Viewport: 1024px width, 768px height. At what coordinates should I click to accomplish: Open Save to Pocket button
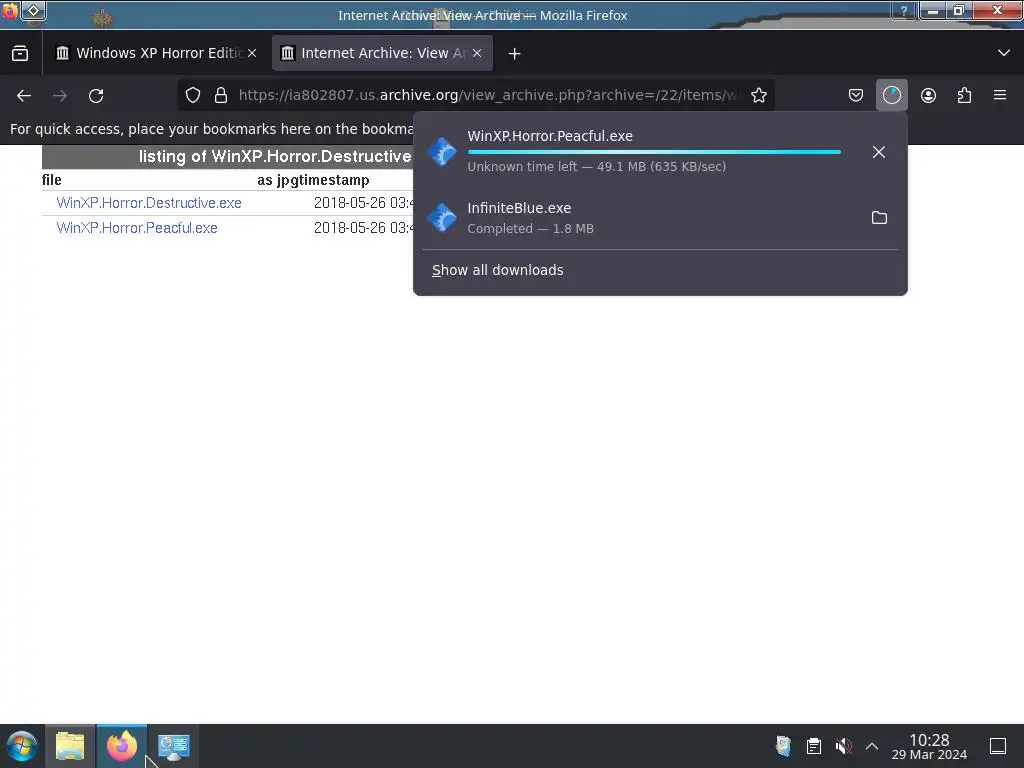click(x=856, y=95)
